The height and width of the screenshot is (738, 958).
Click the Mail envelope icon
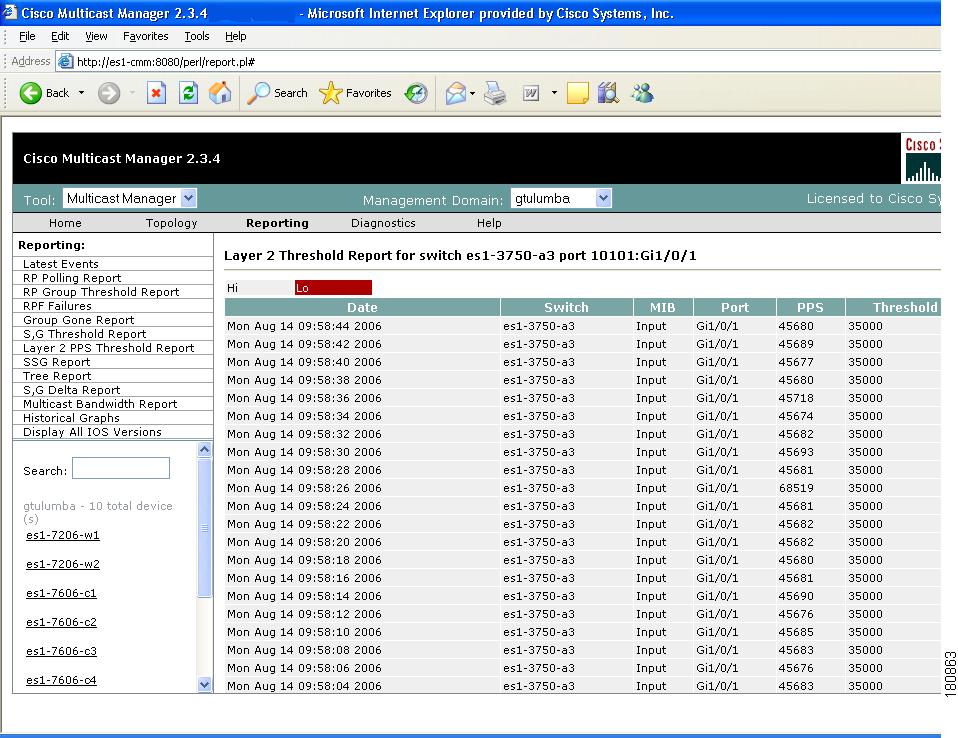coord(456,93)
